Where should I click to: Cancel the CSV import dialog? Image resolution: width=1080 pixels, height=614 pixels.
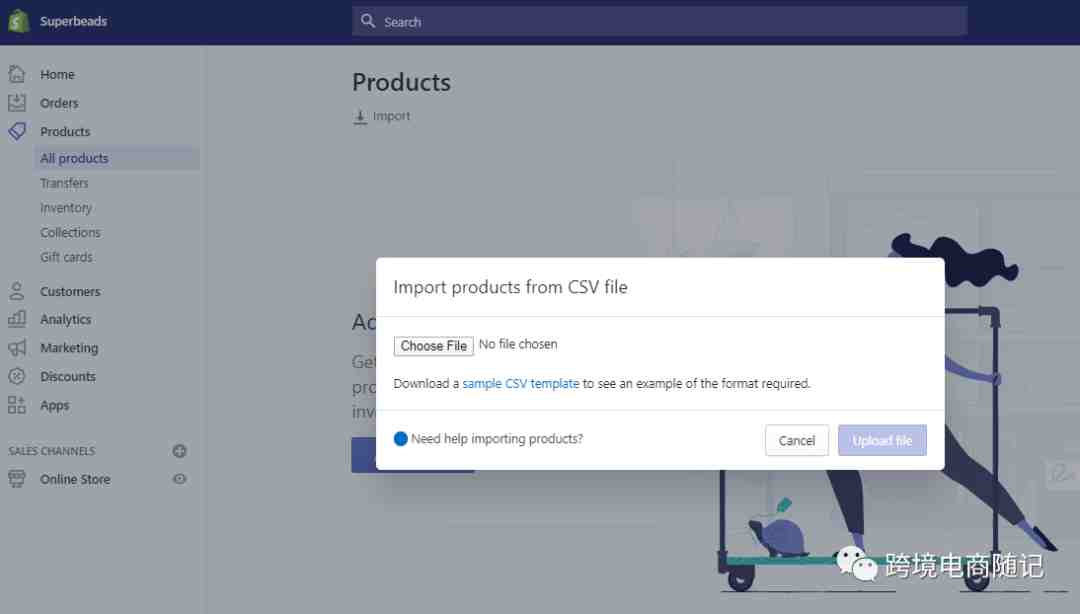click(797, 440)
